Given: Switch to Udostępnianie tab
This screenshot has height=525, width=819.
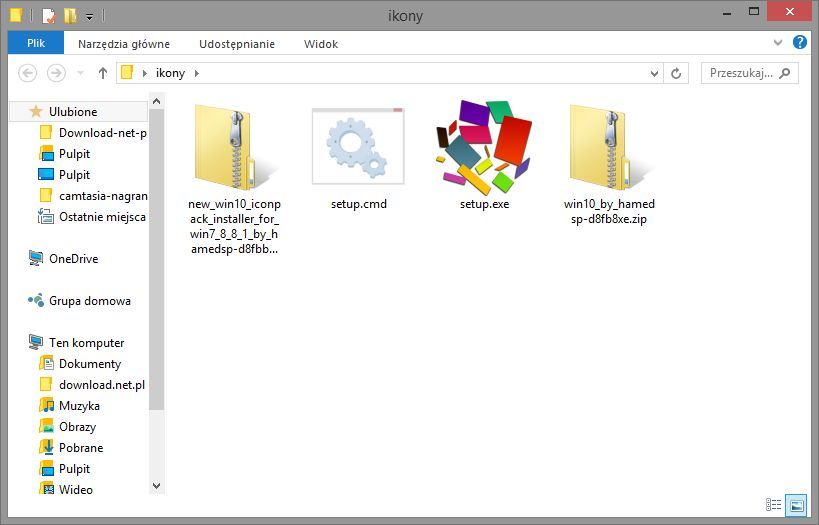Looking at the screenshot, I should 237,44.
